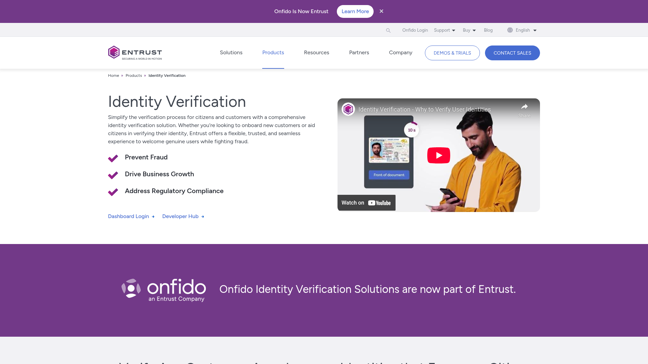Click the Address Regulatory Compliance text
The image size is (648, 364).
(x=174, y=191)
